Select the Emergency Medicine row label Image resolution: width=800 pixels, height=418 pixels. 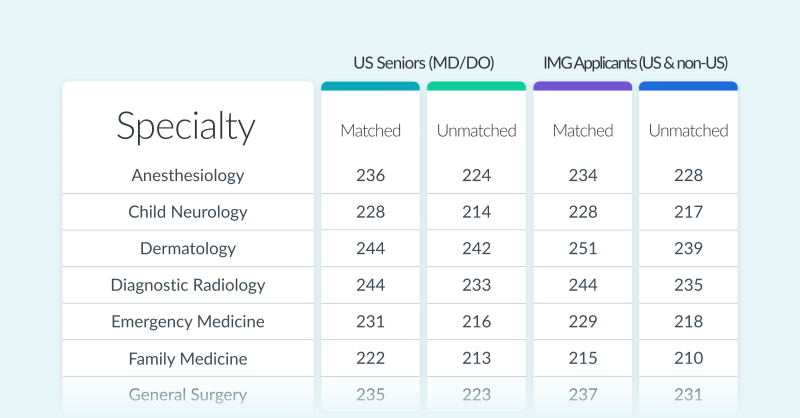pyautogui.click(x=188, y=321)
